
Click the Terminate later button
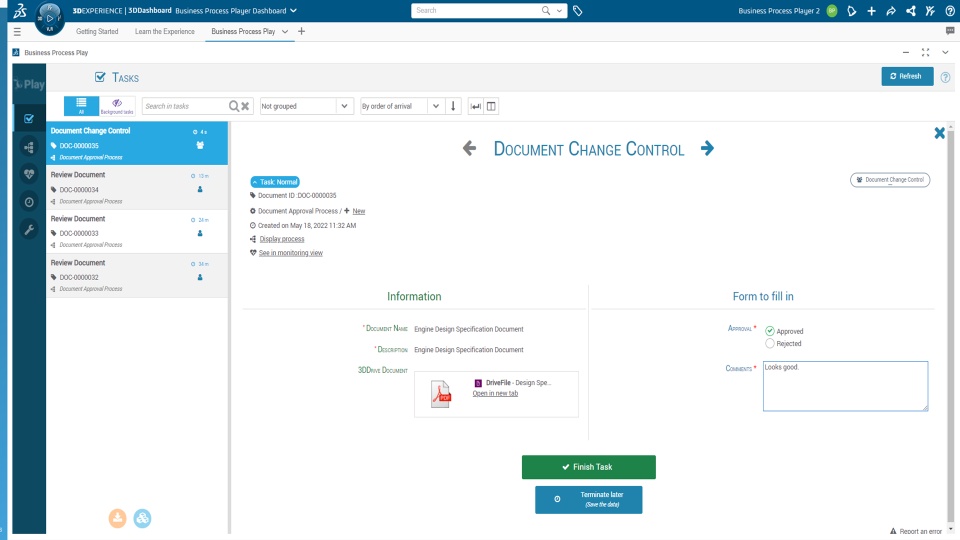tap(588, 500)
